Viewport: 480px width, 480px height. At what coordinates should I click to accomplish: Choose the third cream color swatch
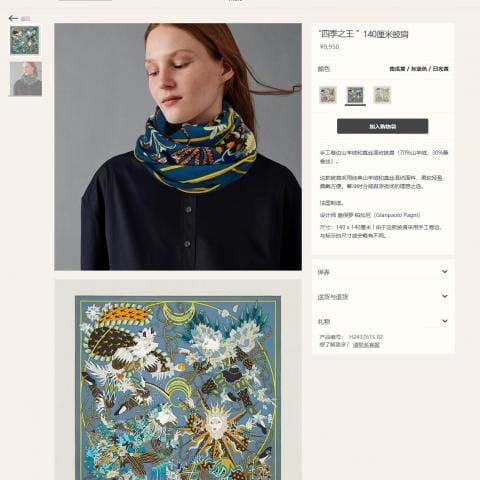[382, 95]
